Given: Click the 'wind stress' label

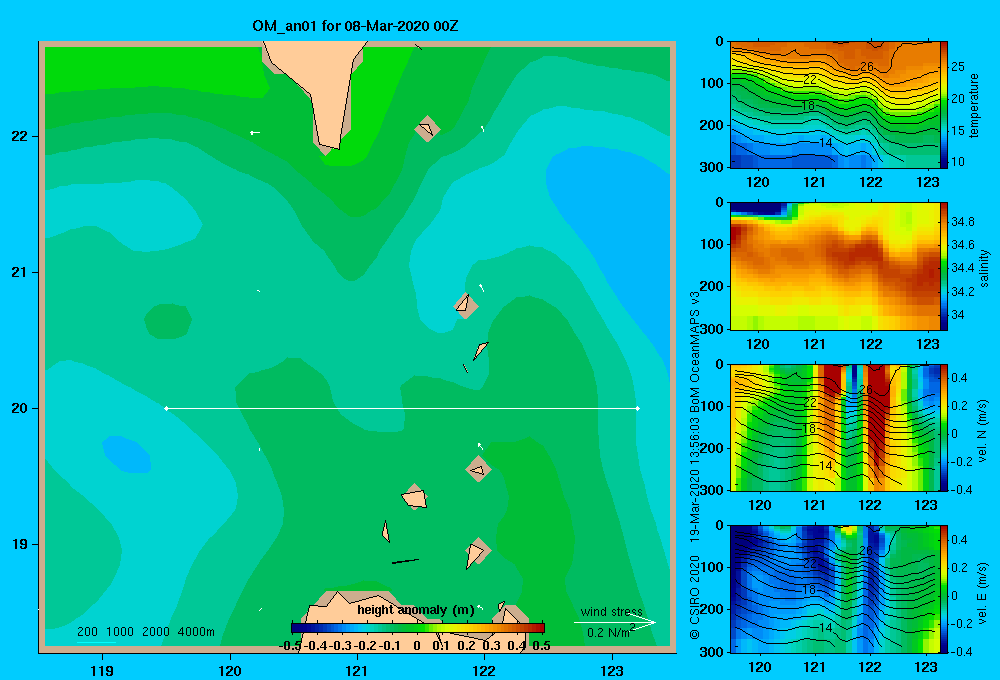Looking at the screenshot, I should [611, 611].
